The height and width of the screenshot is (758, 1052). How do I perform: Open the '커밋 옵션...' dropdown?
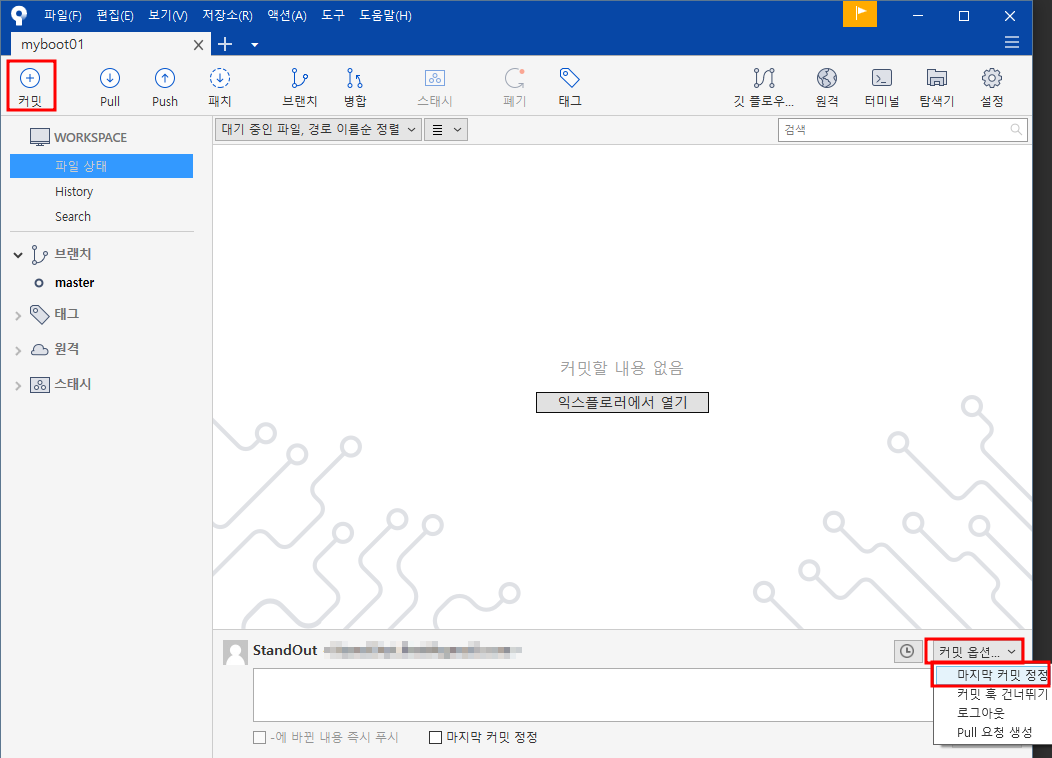coord(976,651)
